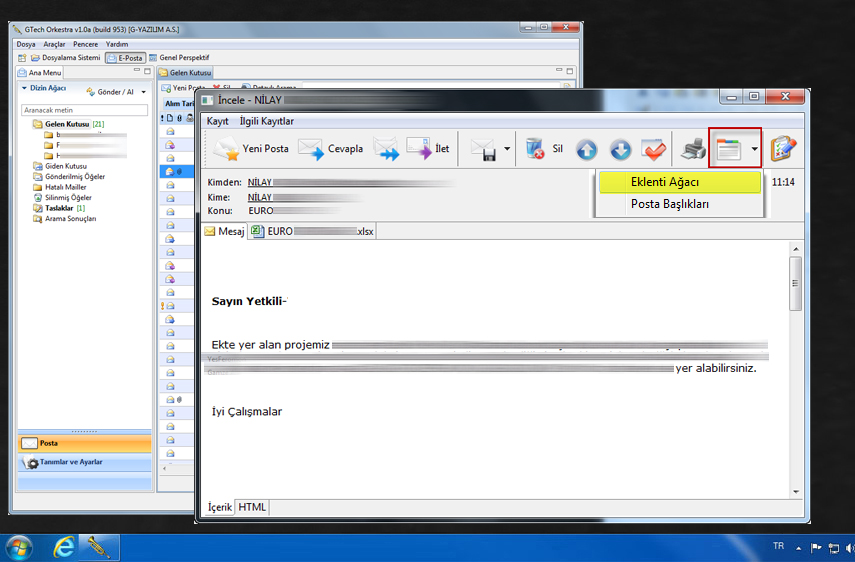Open Tanımlar ve Ayarlar section
855x562 pixels.
click(85, 462)
